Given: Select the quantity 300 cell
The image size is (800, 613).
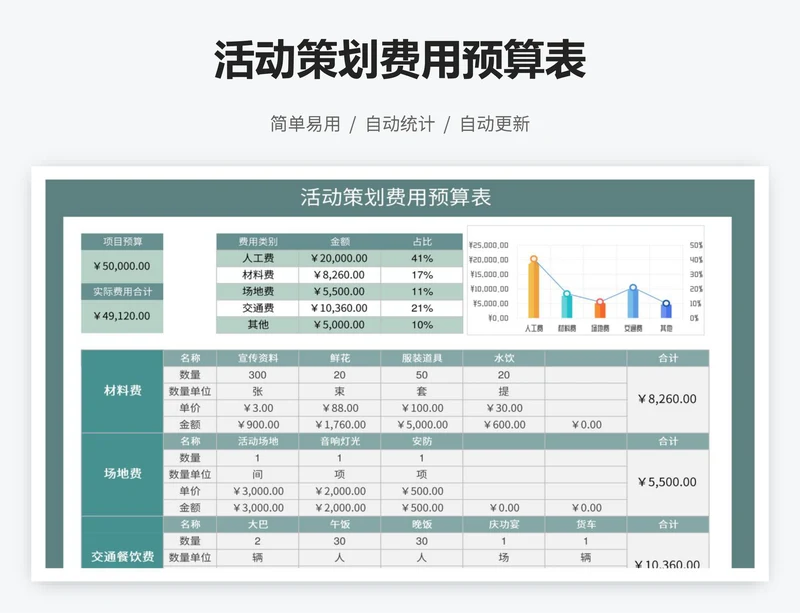Looking at the screenshot, I should click(x=258, y=375).
